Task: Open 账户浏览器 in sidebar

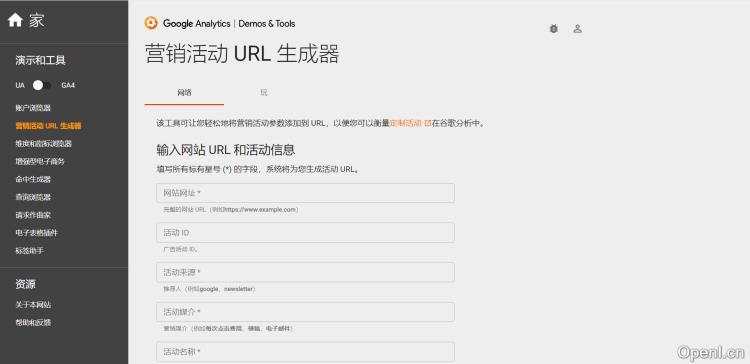Action: click(x=33, y=108)
